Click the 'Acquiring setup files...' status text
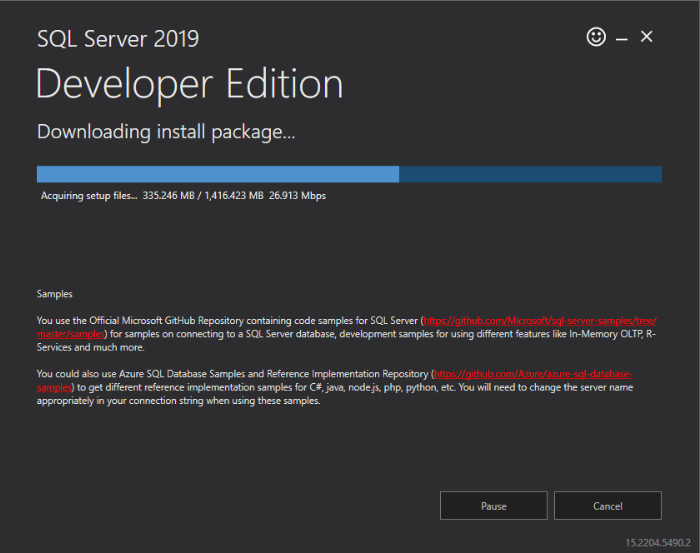Screen dimensions: 700x553 pyautogui.click(x=89, y=195)
